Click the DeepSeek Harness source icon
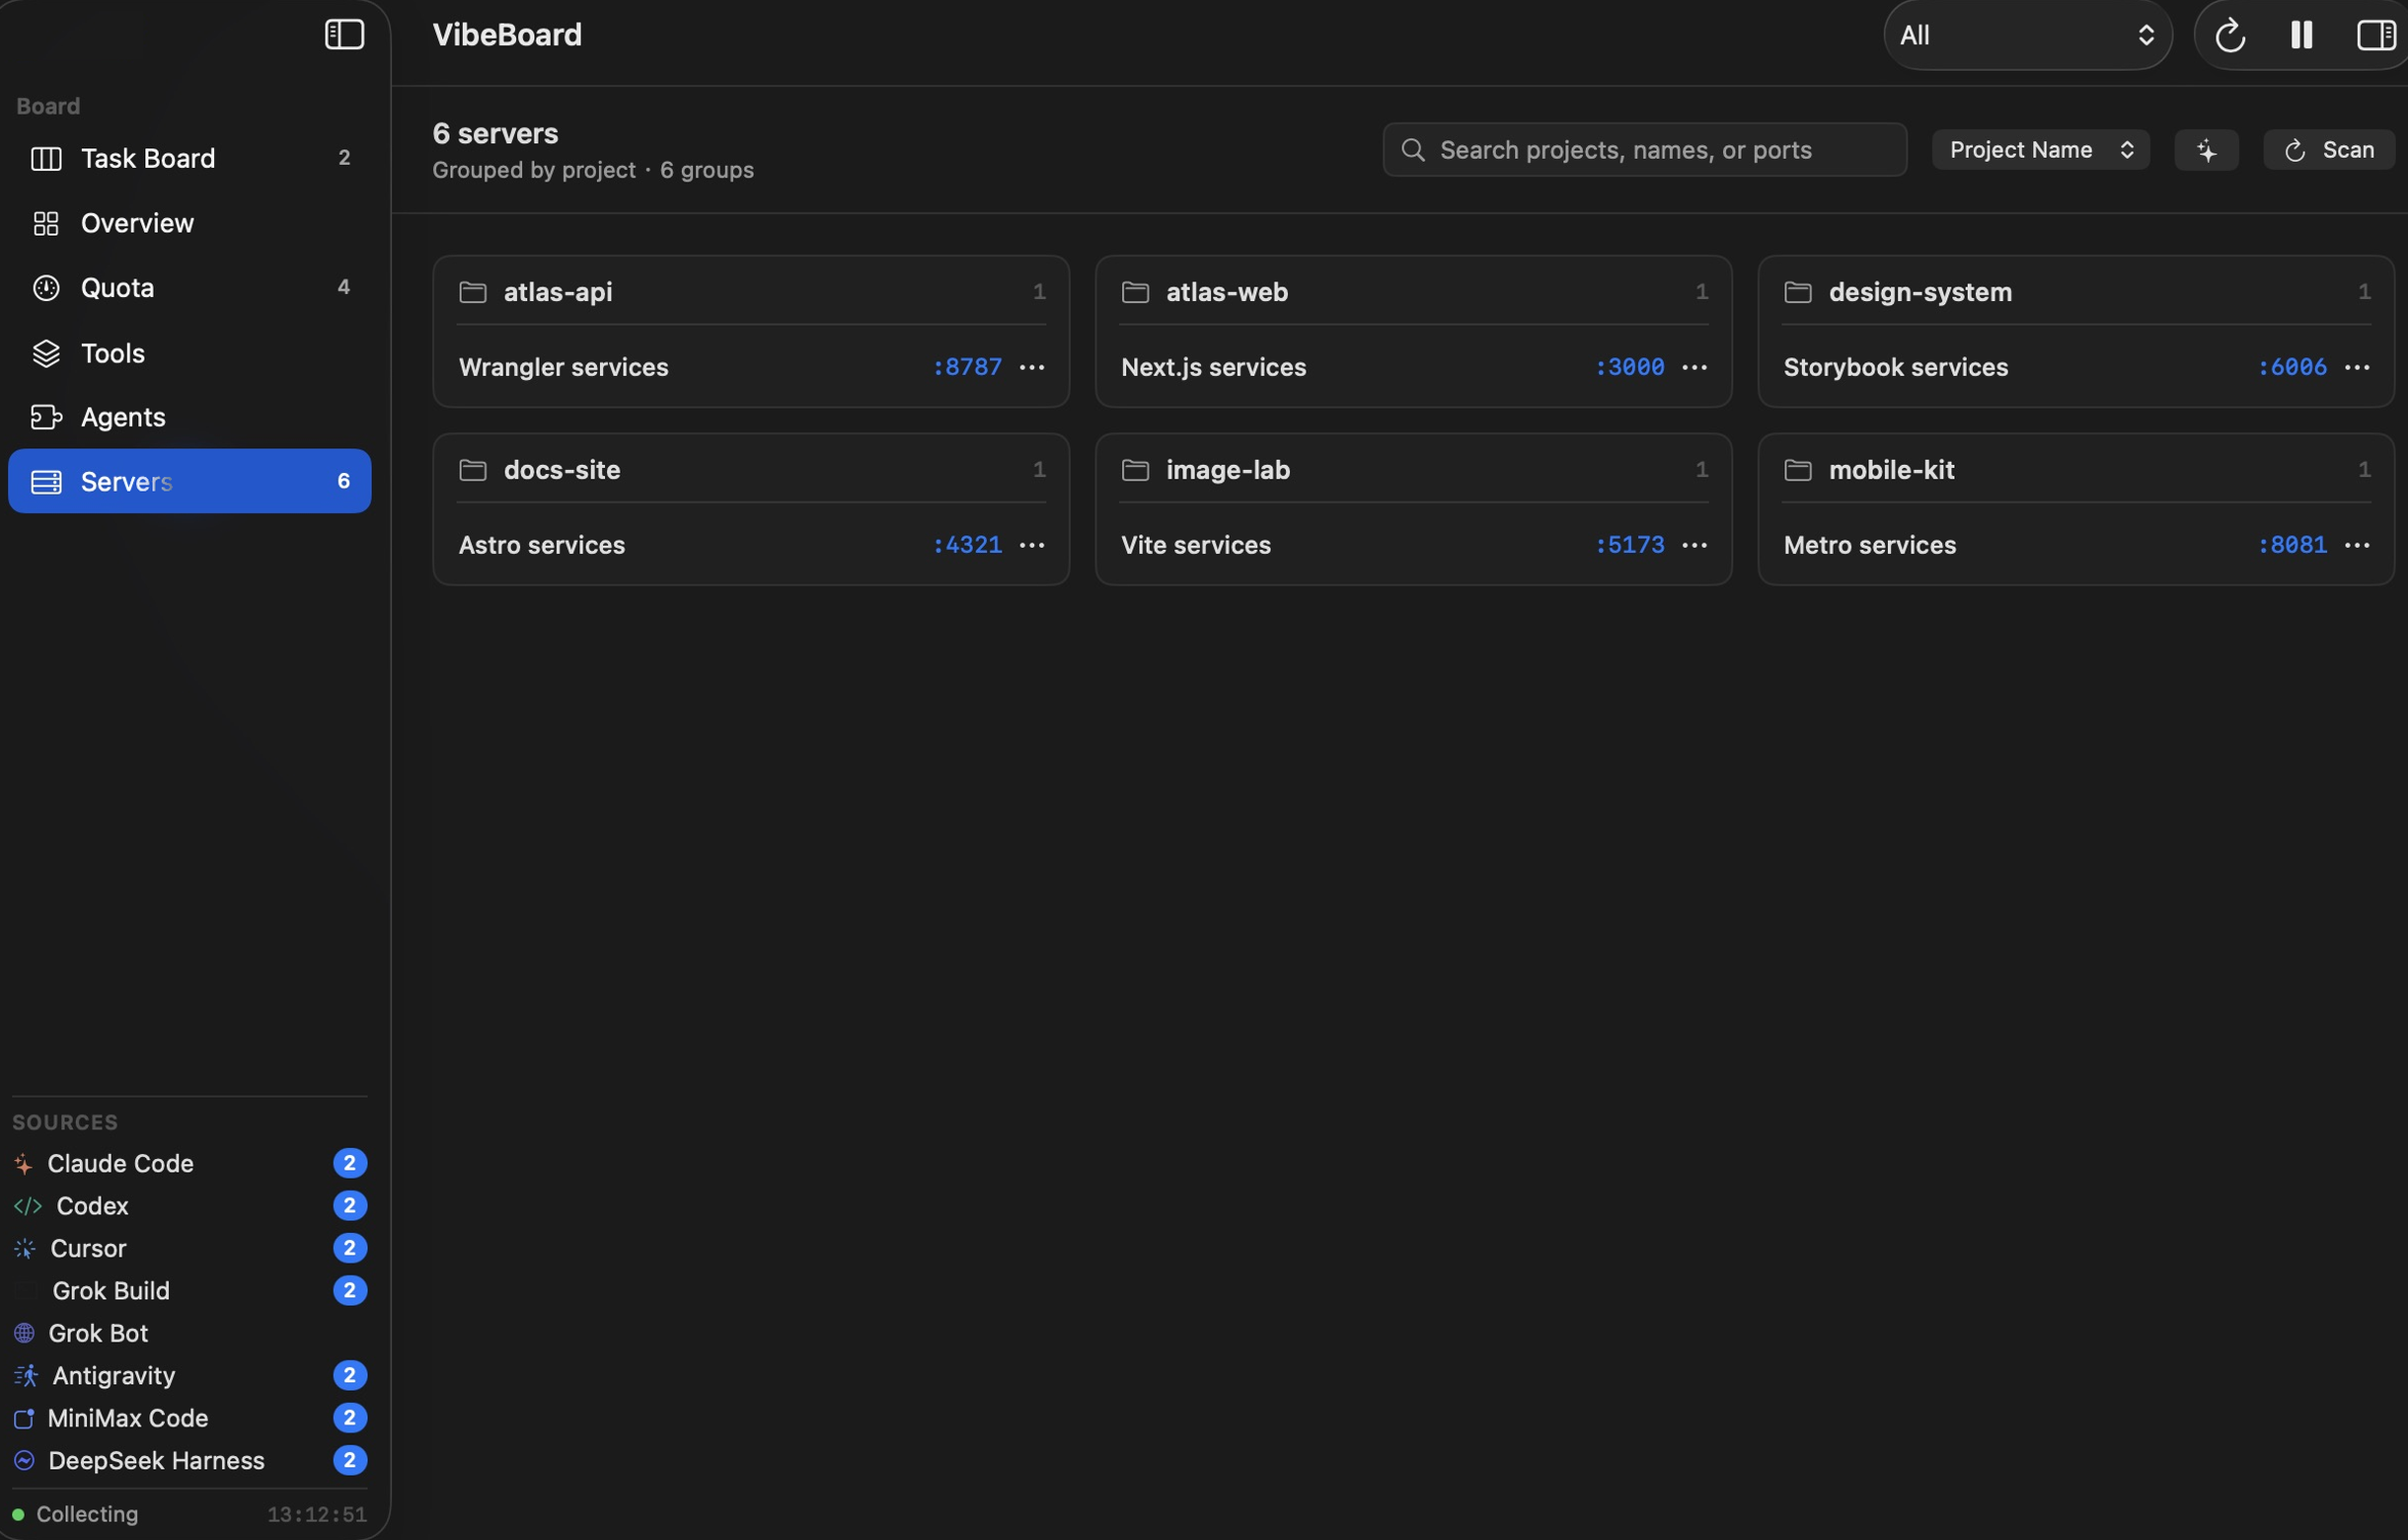2408x1540 pixels. pos(24,1461)
